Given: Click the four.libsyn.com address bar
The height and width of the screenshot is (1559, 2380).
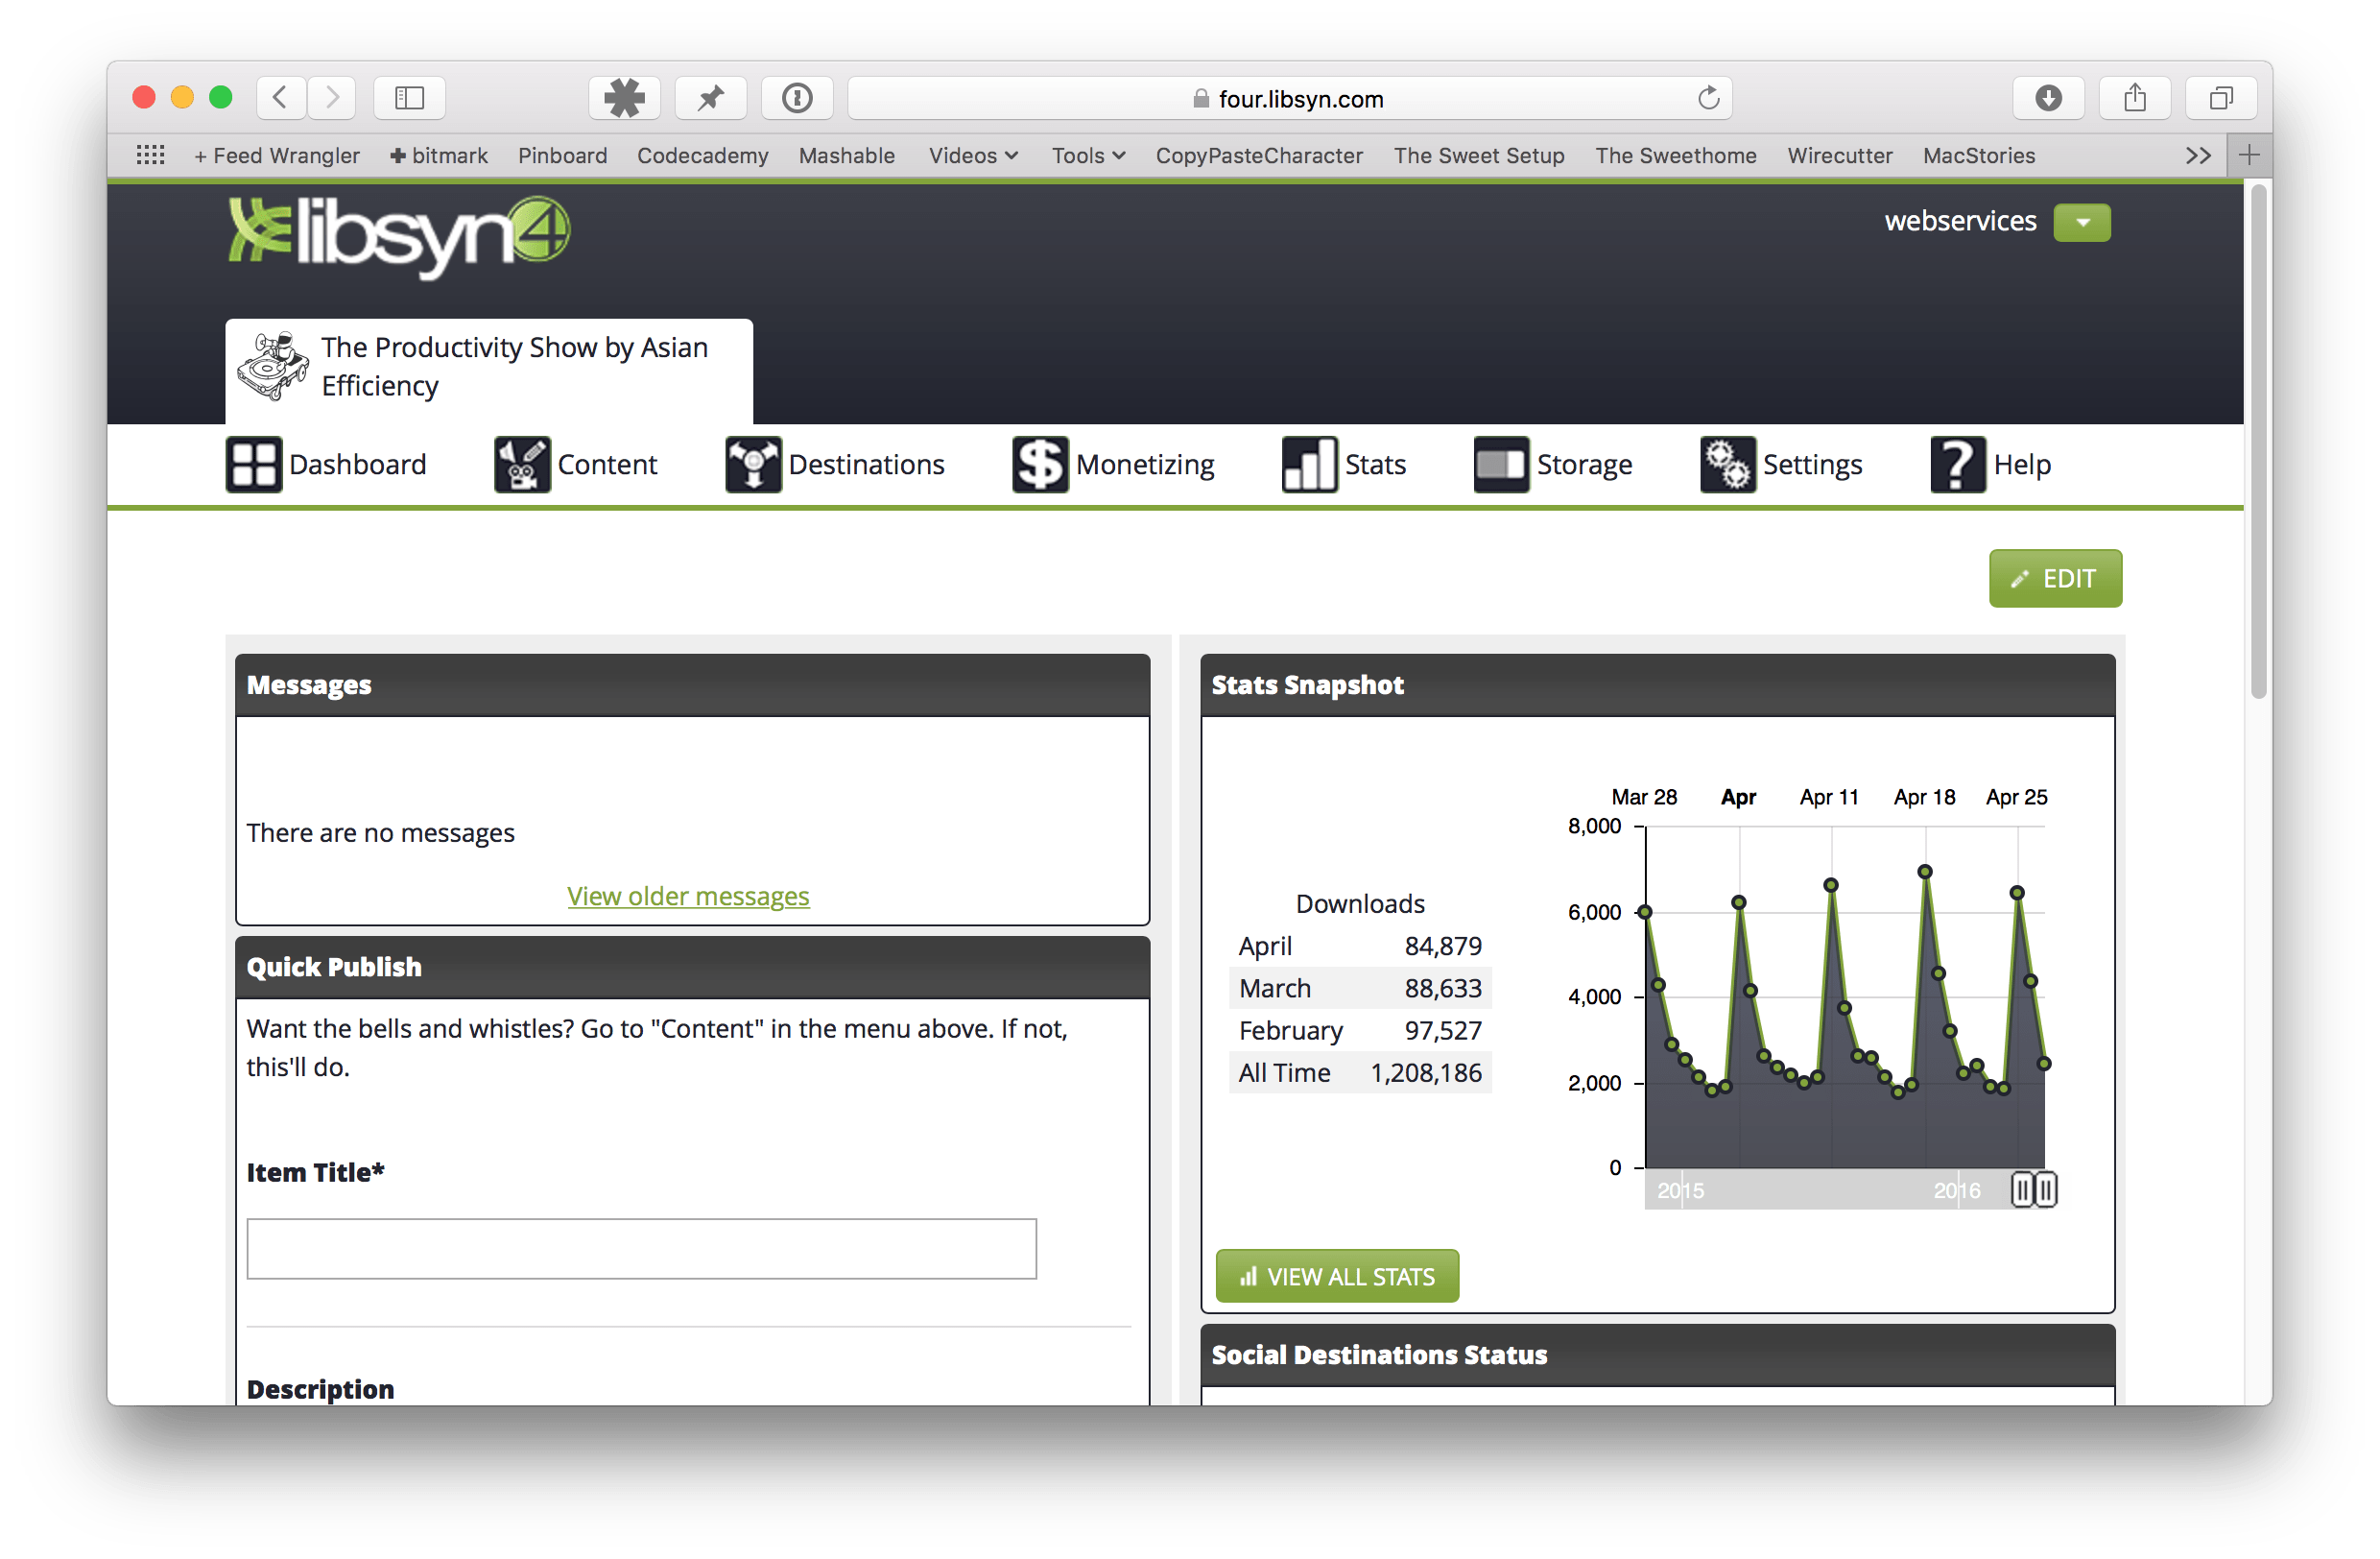Looking at the screenshot, I should (x=1290, y=98).
